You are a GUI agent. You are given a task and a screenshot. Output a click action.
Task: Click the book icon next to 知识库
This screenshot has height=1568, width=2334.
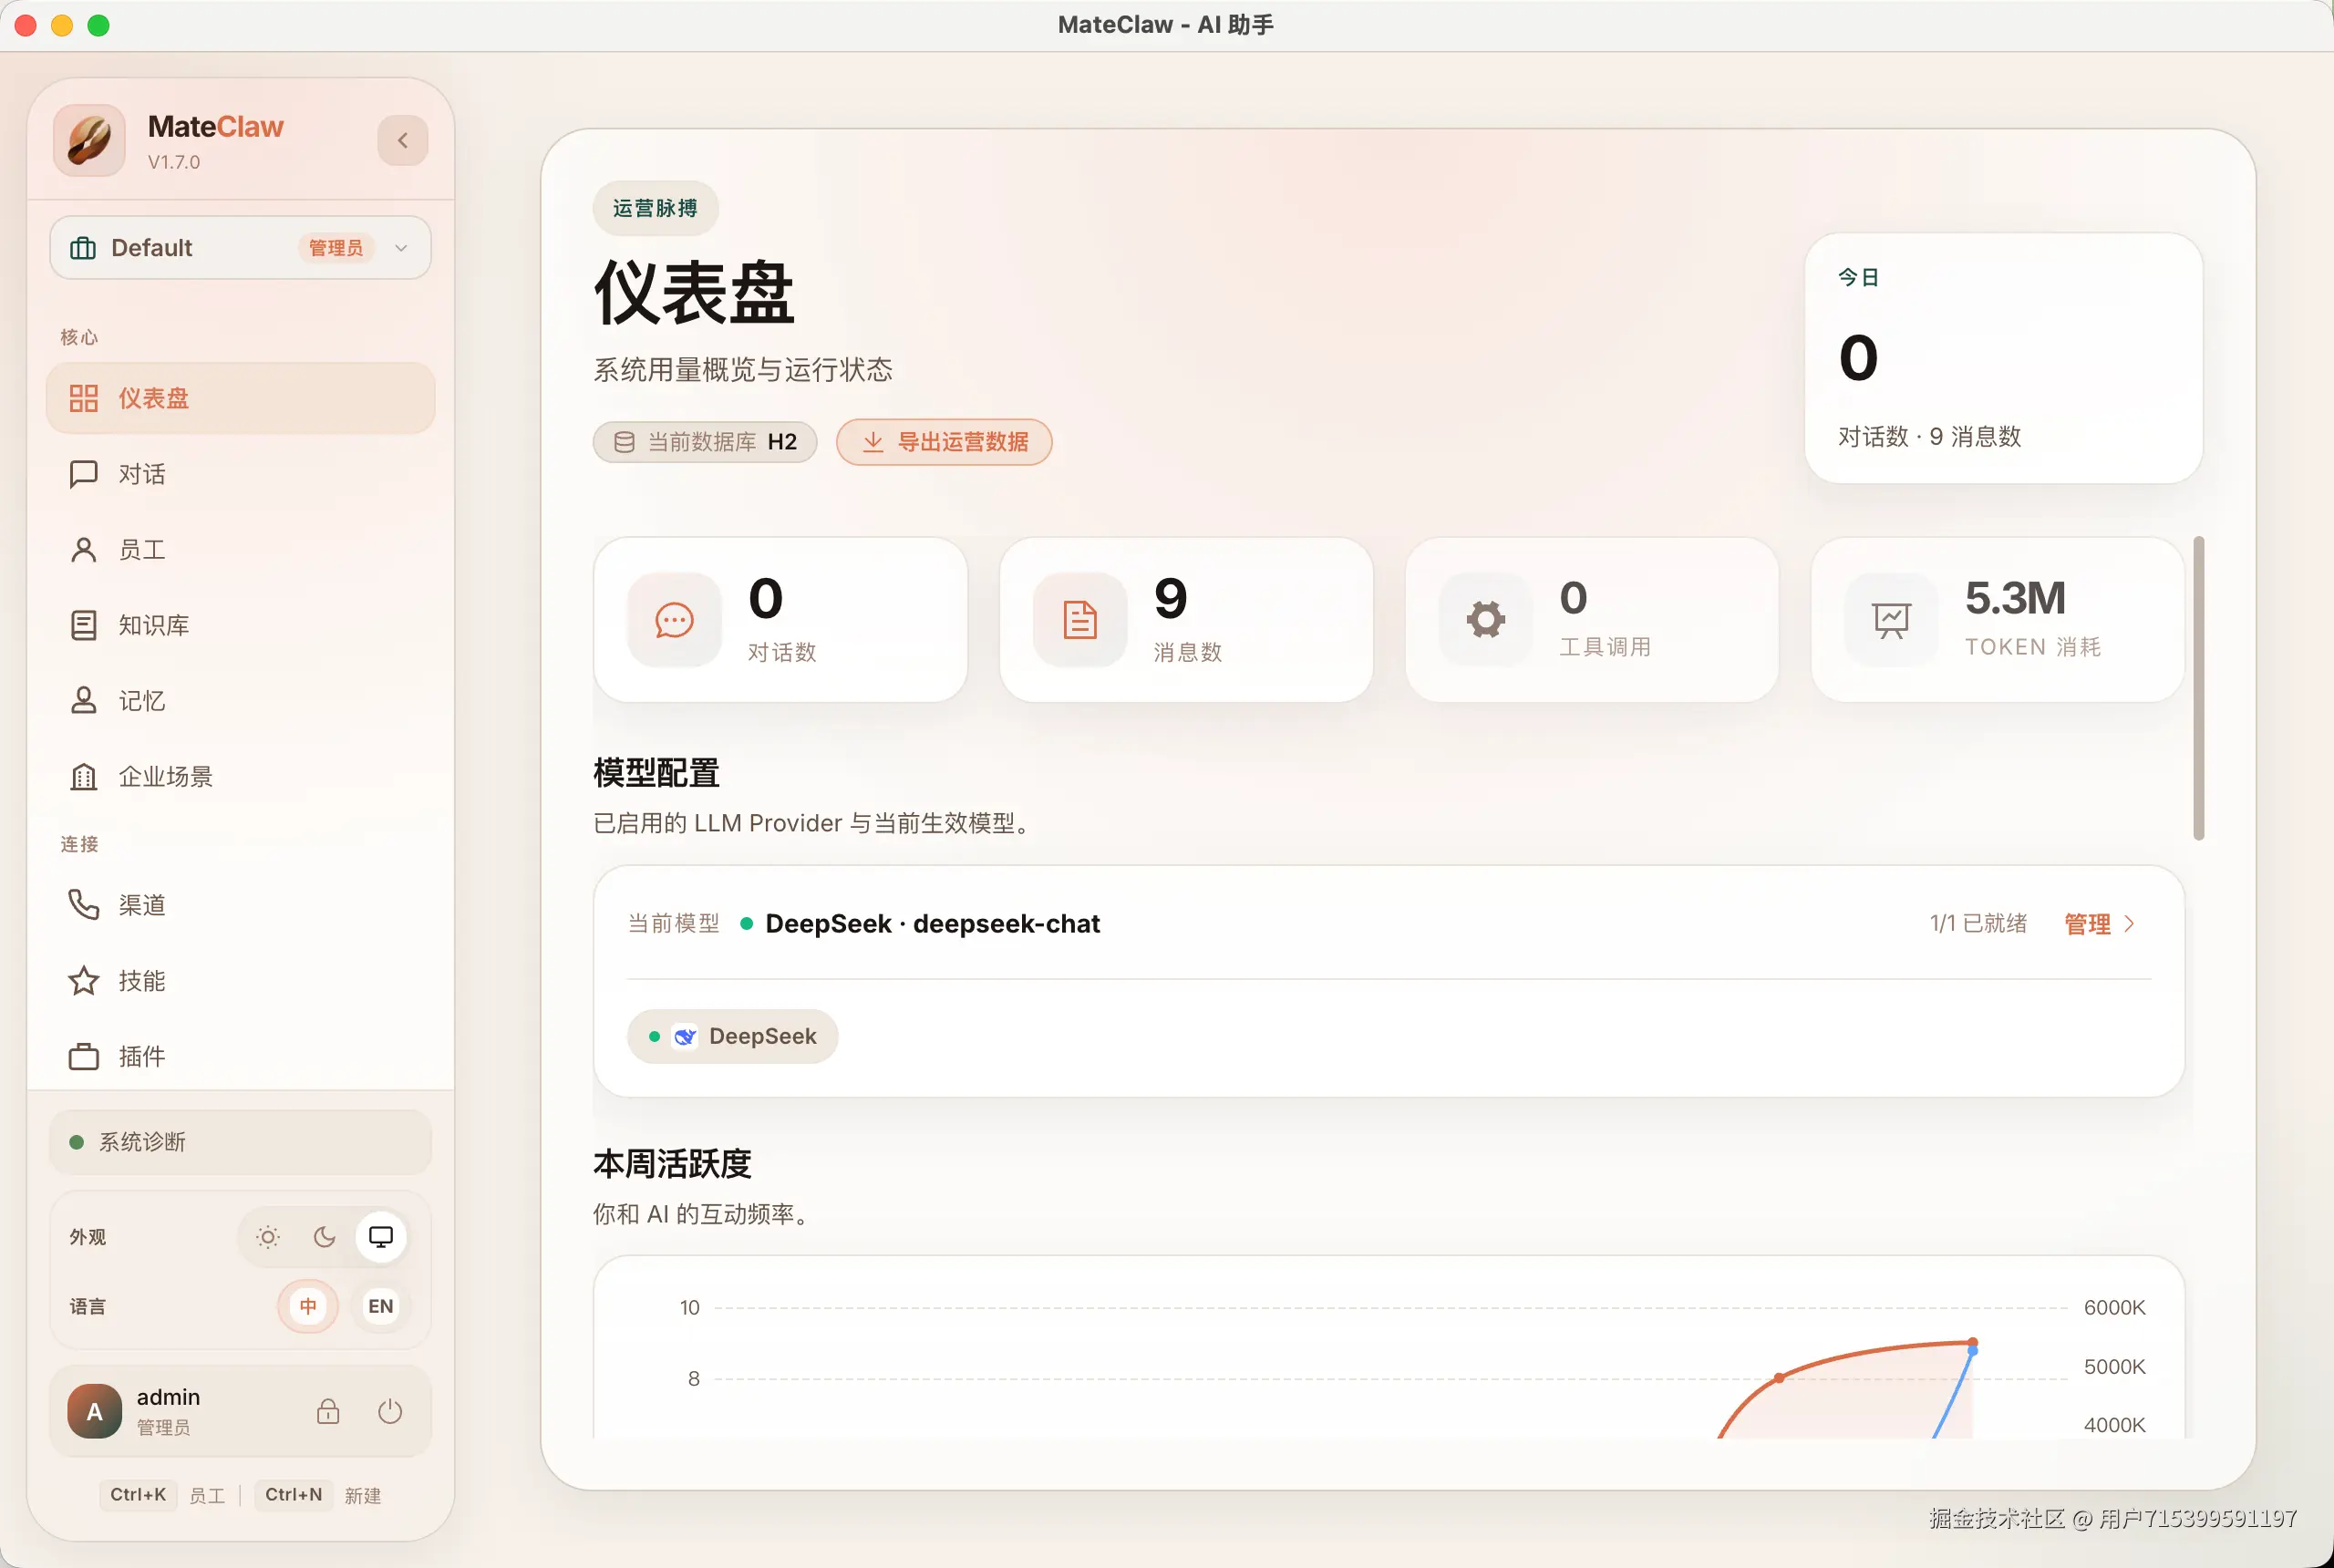(x=84, y=625)
